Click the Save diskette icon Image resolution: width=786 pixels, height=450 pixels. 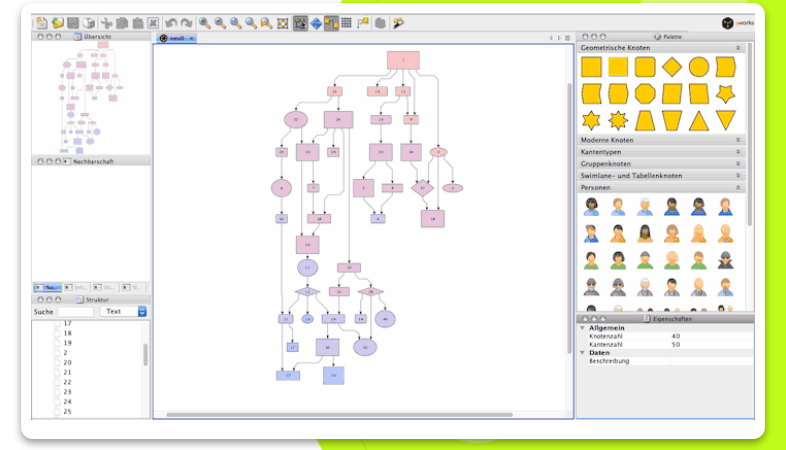[73, 23]
